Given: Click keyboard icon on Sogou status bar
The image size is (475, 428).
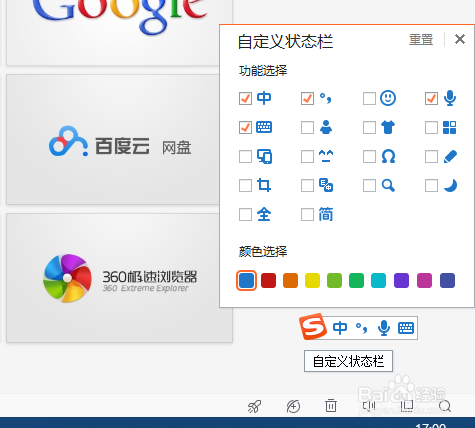Looking at the screenshot, I should 406,328.
